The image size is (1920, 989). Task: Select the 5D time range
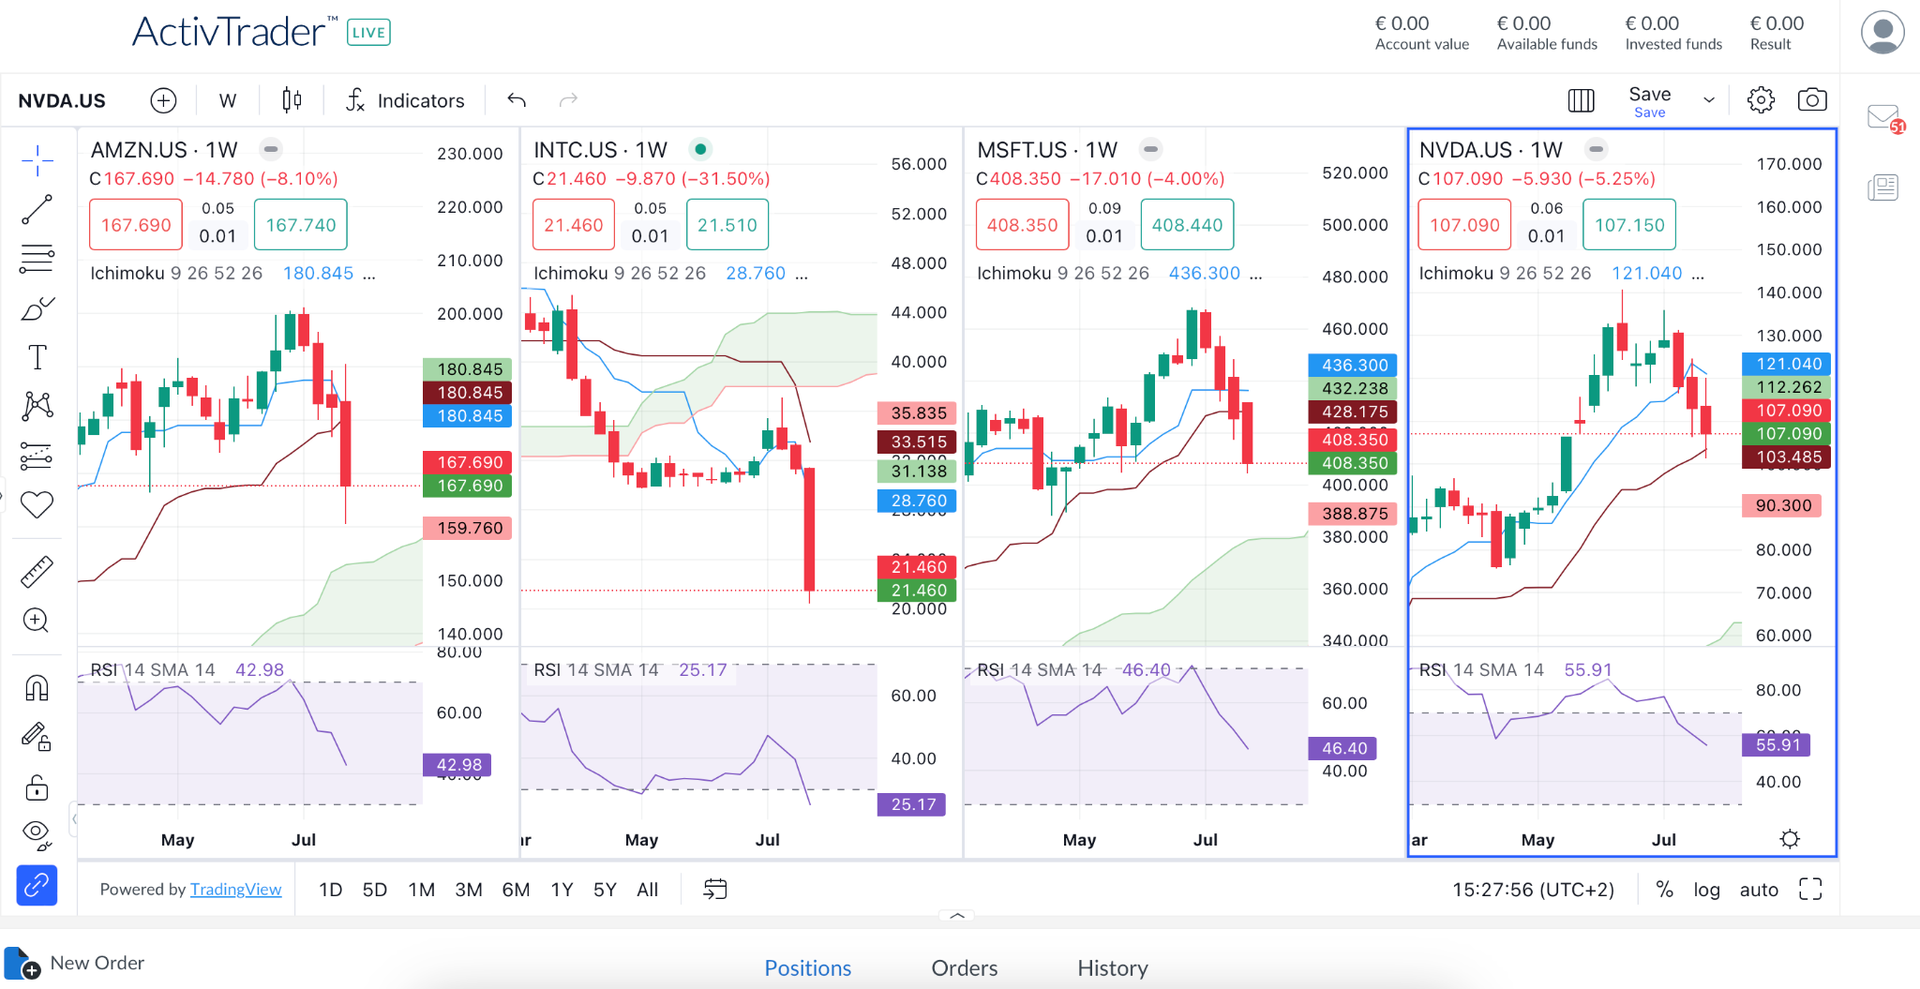375,889
